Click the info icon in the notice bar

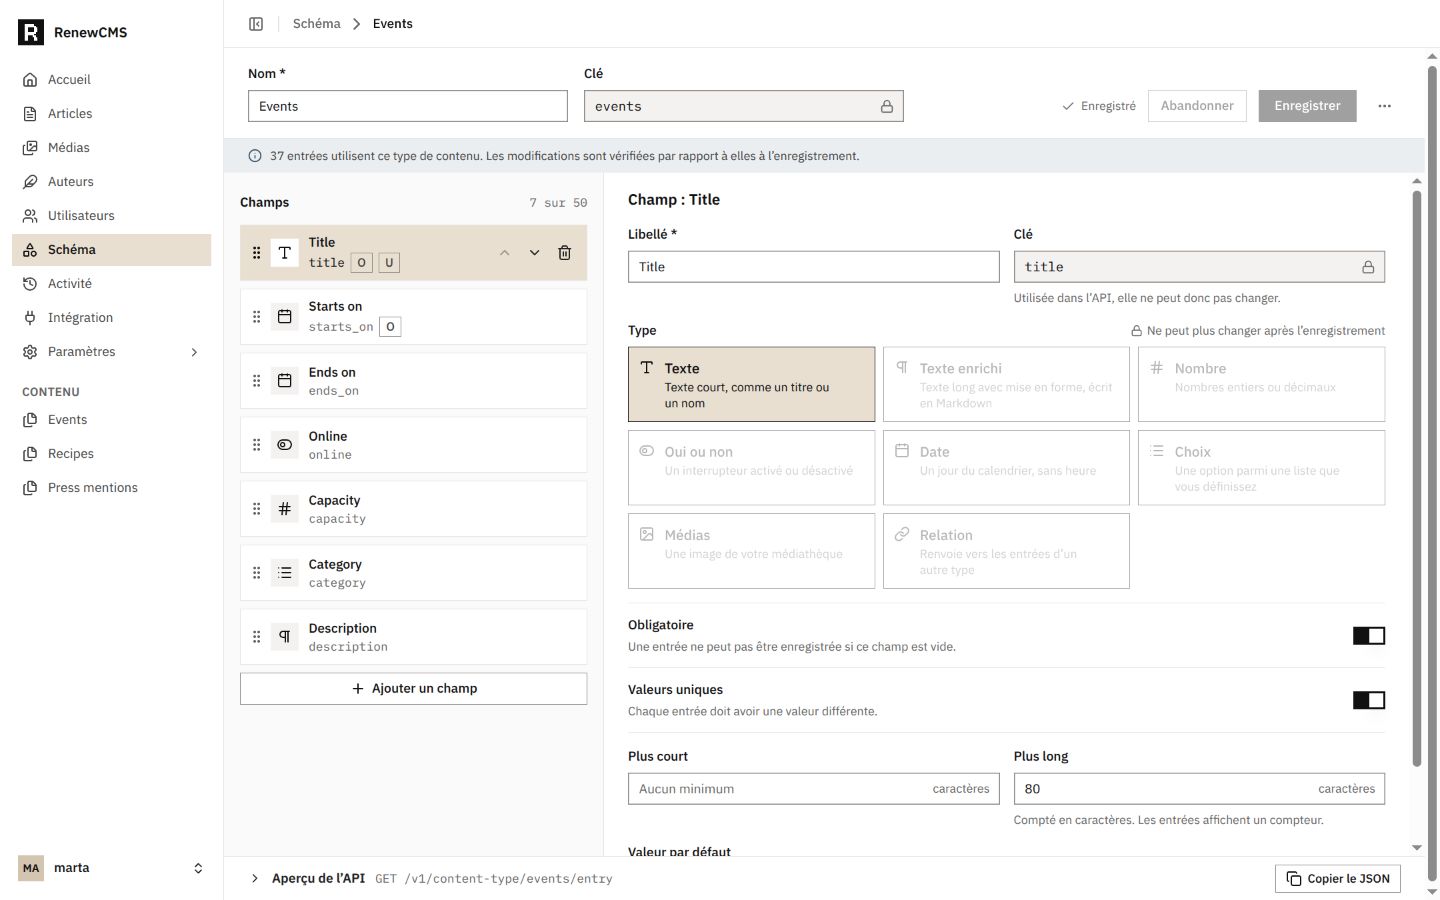[254, 156]
